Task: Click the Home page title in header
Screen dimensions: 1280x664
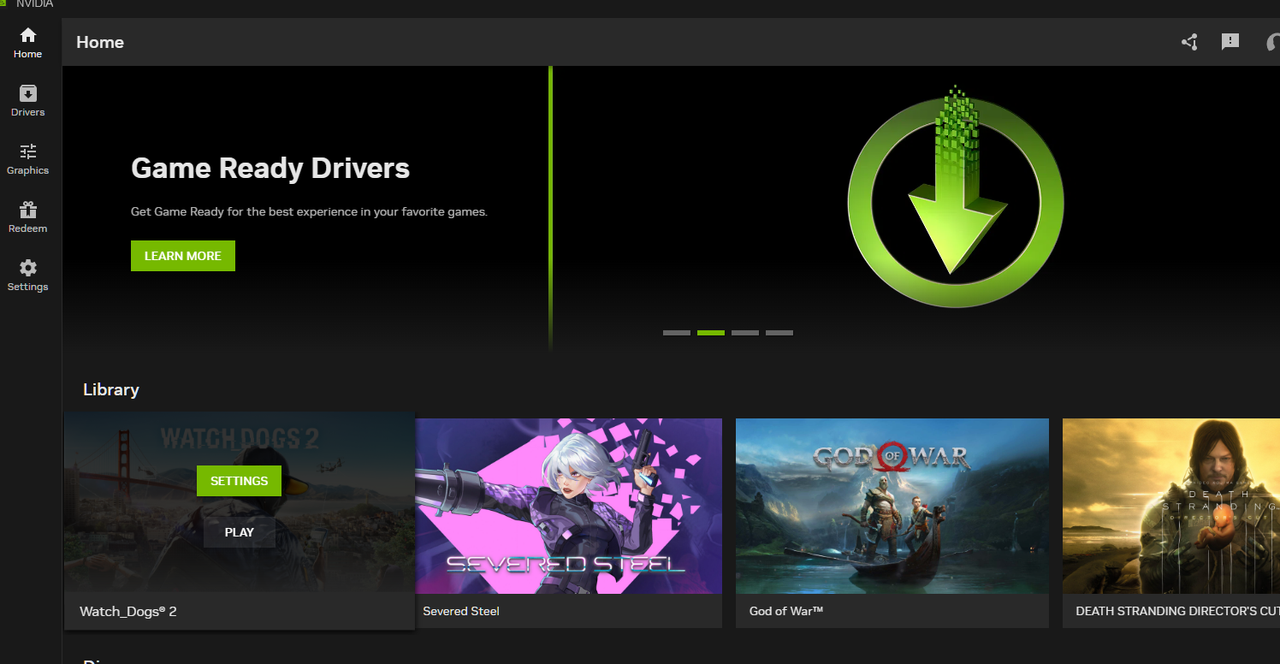Action: [x=100, y=42]
